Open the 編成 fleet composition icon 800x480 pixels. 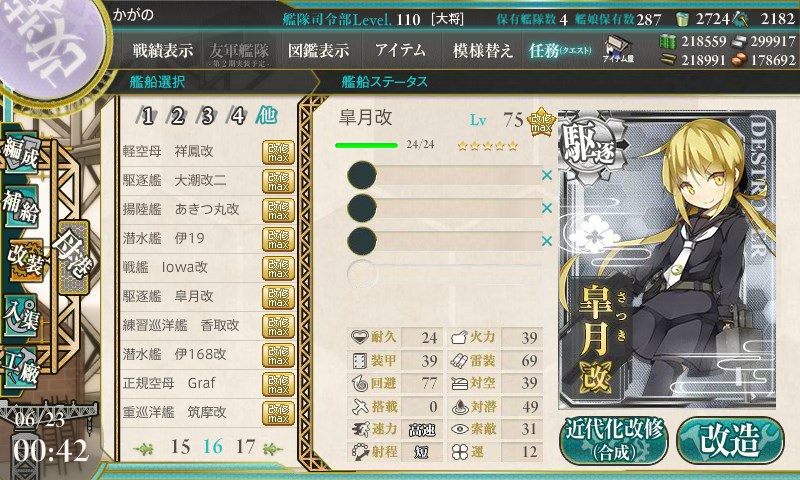21,152
